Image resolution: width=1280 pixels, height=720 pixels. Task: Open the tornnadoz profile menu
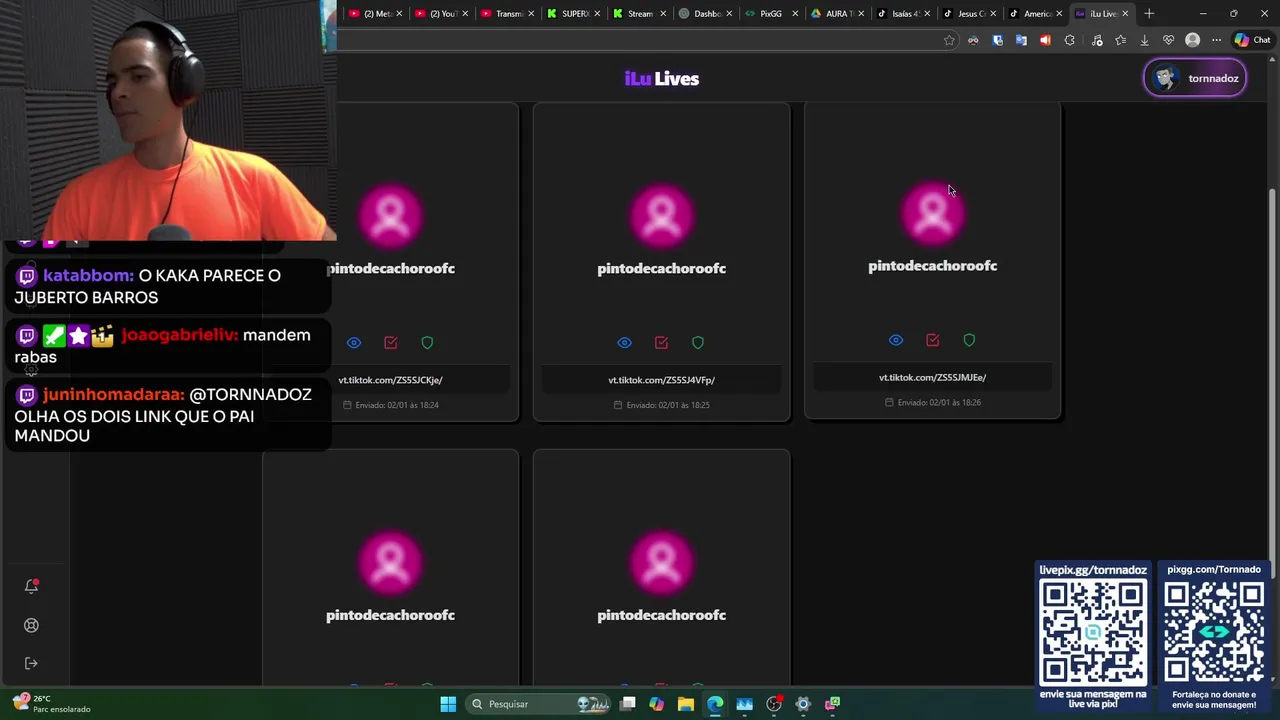point(1195,78)
